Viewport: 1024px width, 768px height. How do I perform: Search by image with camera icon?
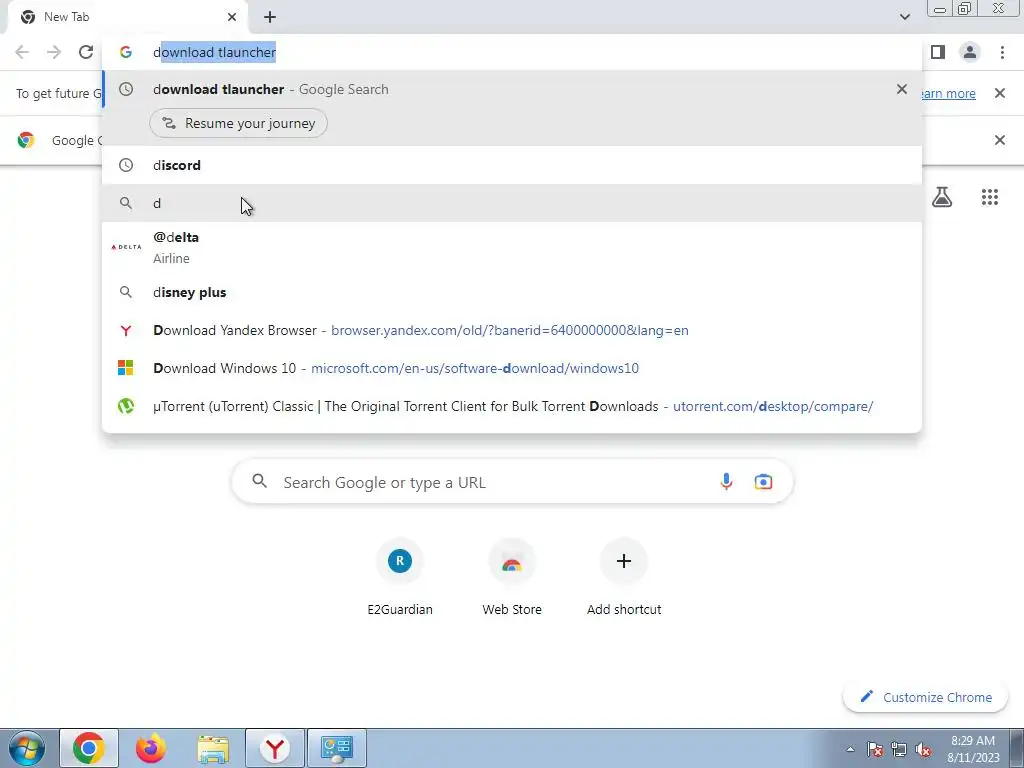(763, 482)
